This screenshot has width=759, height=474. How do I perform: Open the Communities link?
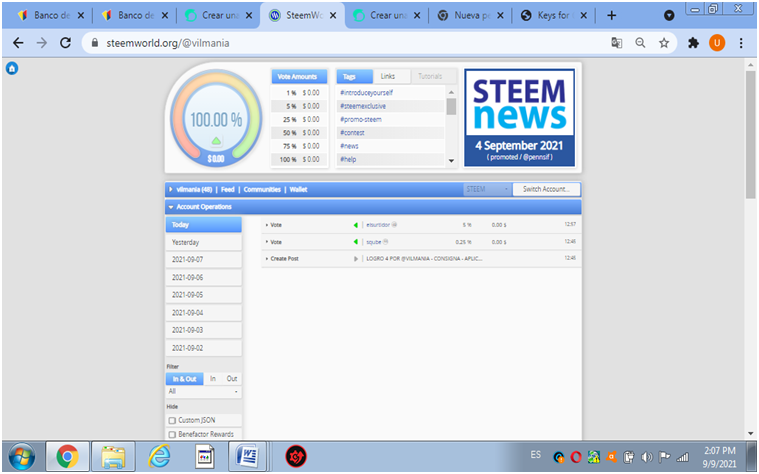pos(262,190)
